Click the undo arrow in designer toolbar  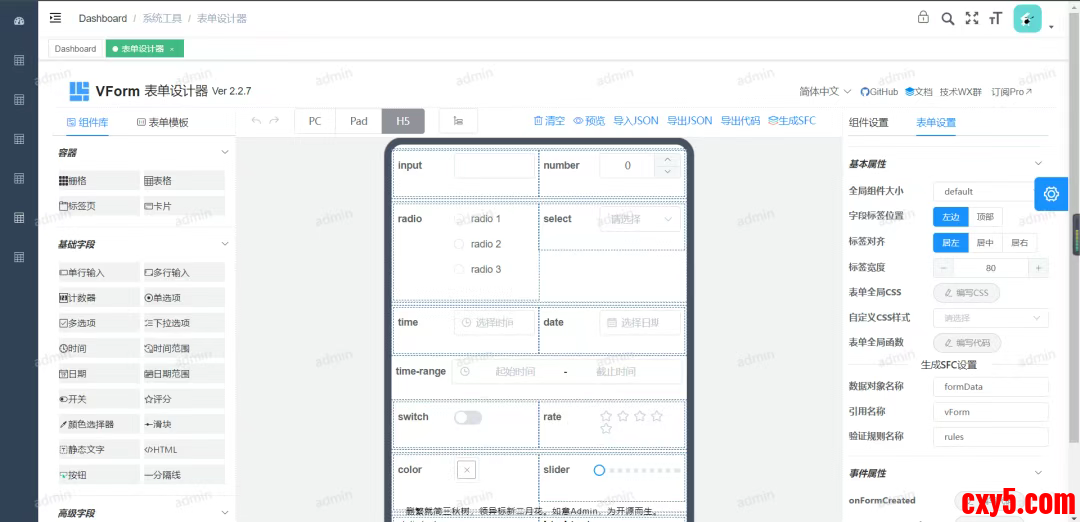pyautogui.click(x=257, y=121)
